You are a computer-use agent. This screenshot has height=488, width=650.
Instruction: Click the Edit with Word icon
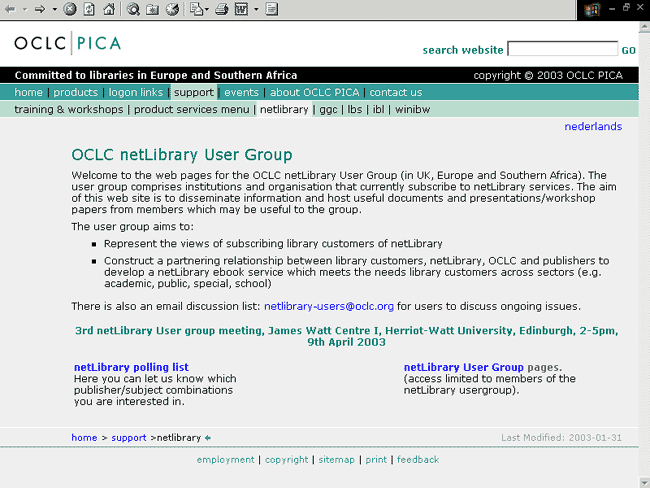coord(242,9)
